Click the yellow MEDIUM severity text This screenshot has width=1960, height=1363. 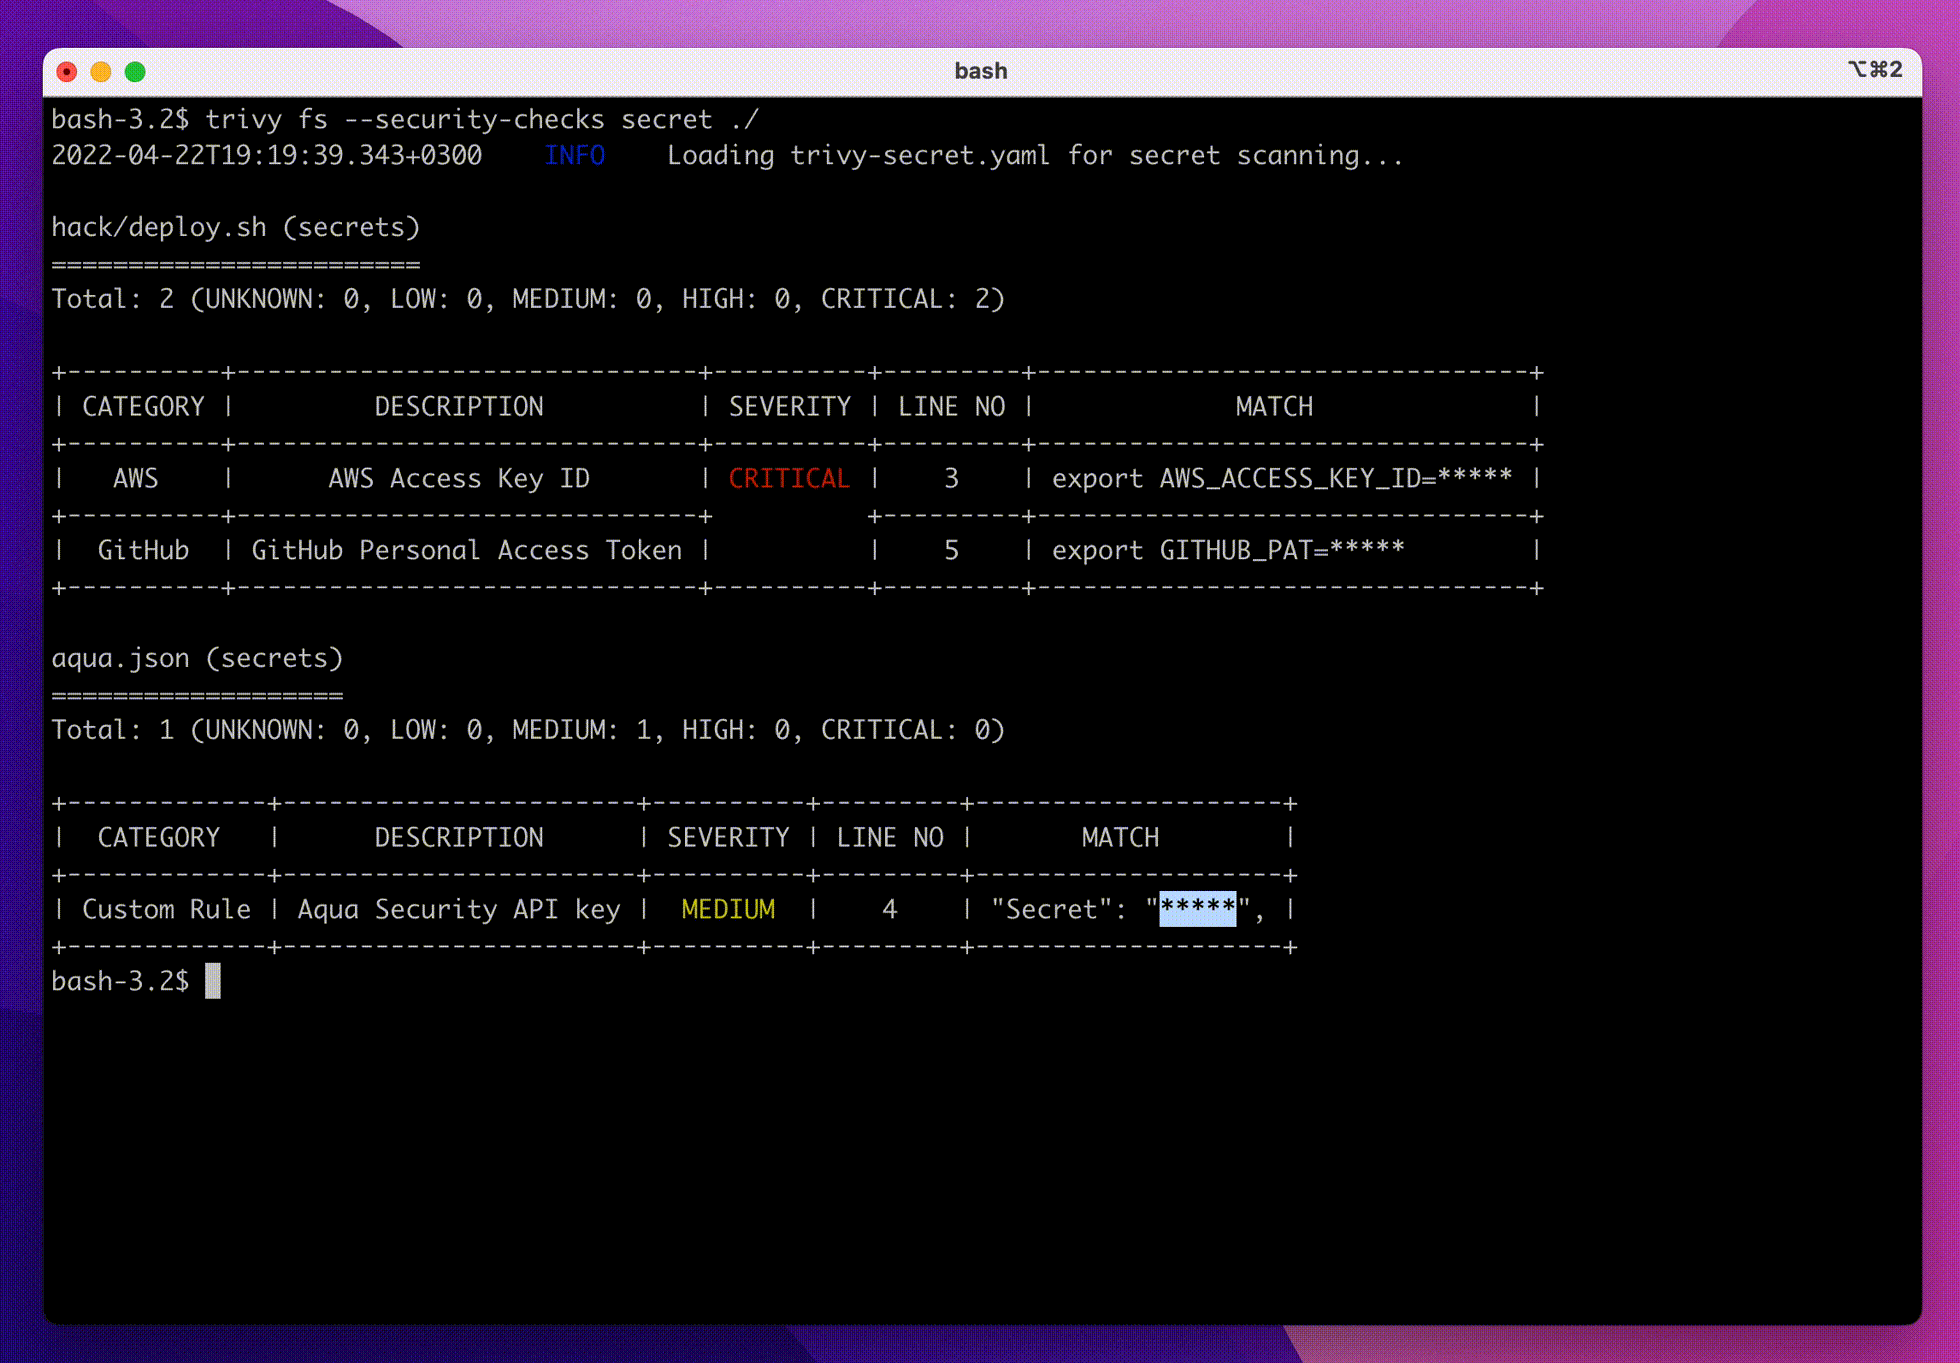click(x=728, y=910)
